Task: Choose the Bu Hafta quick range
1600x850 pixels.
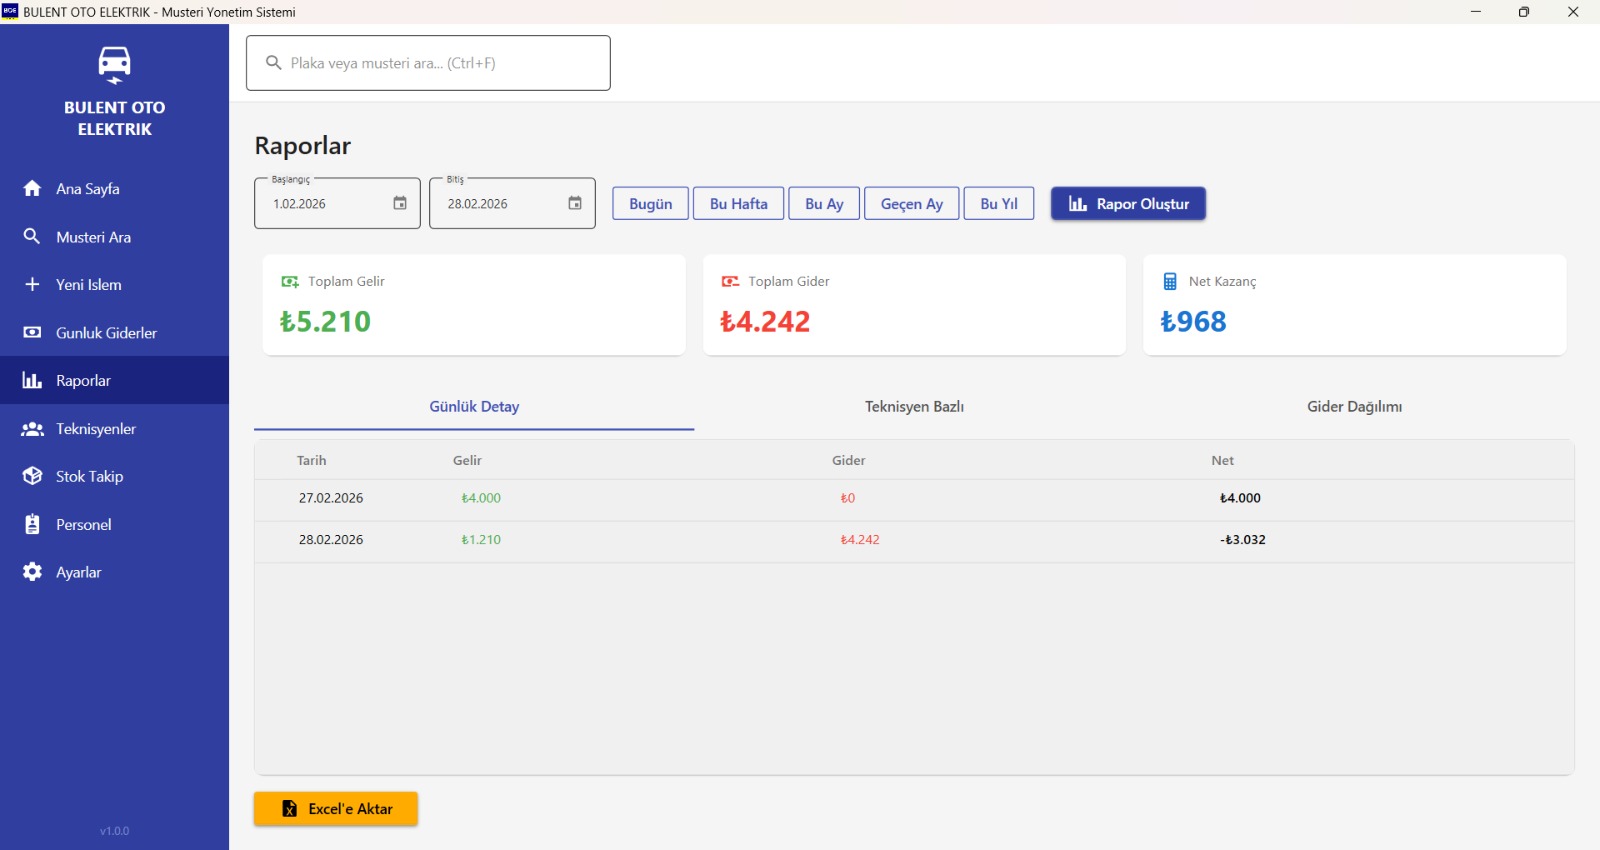Action: [x=739, y=204]
